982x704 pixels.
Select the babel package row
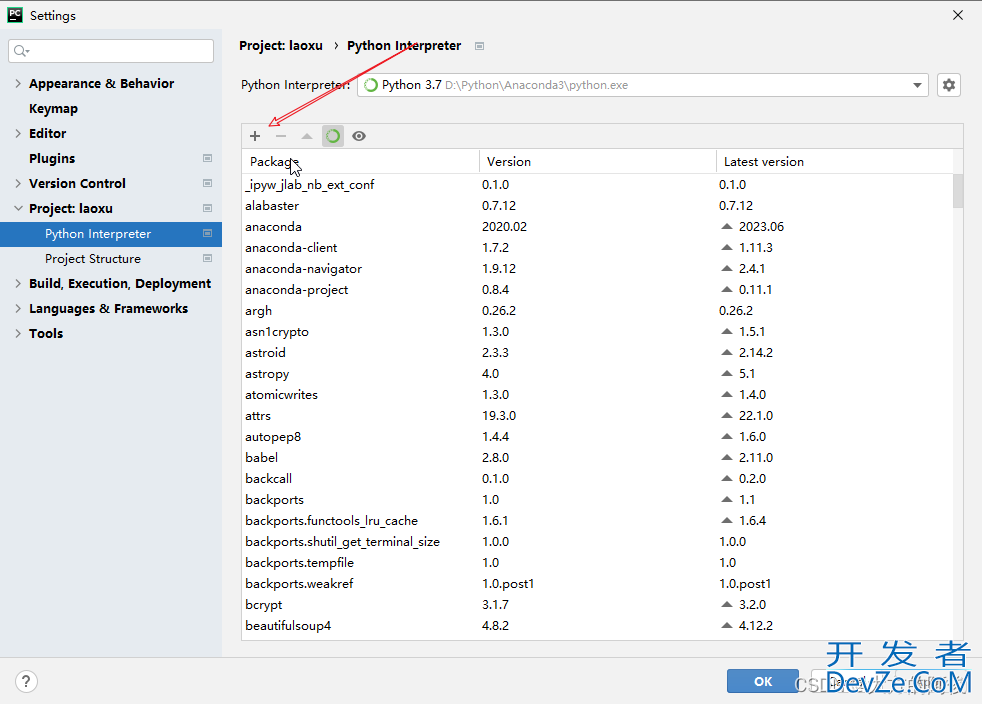597,458
